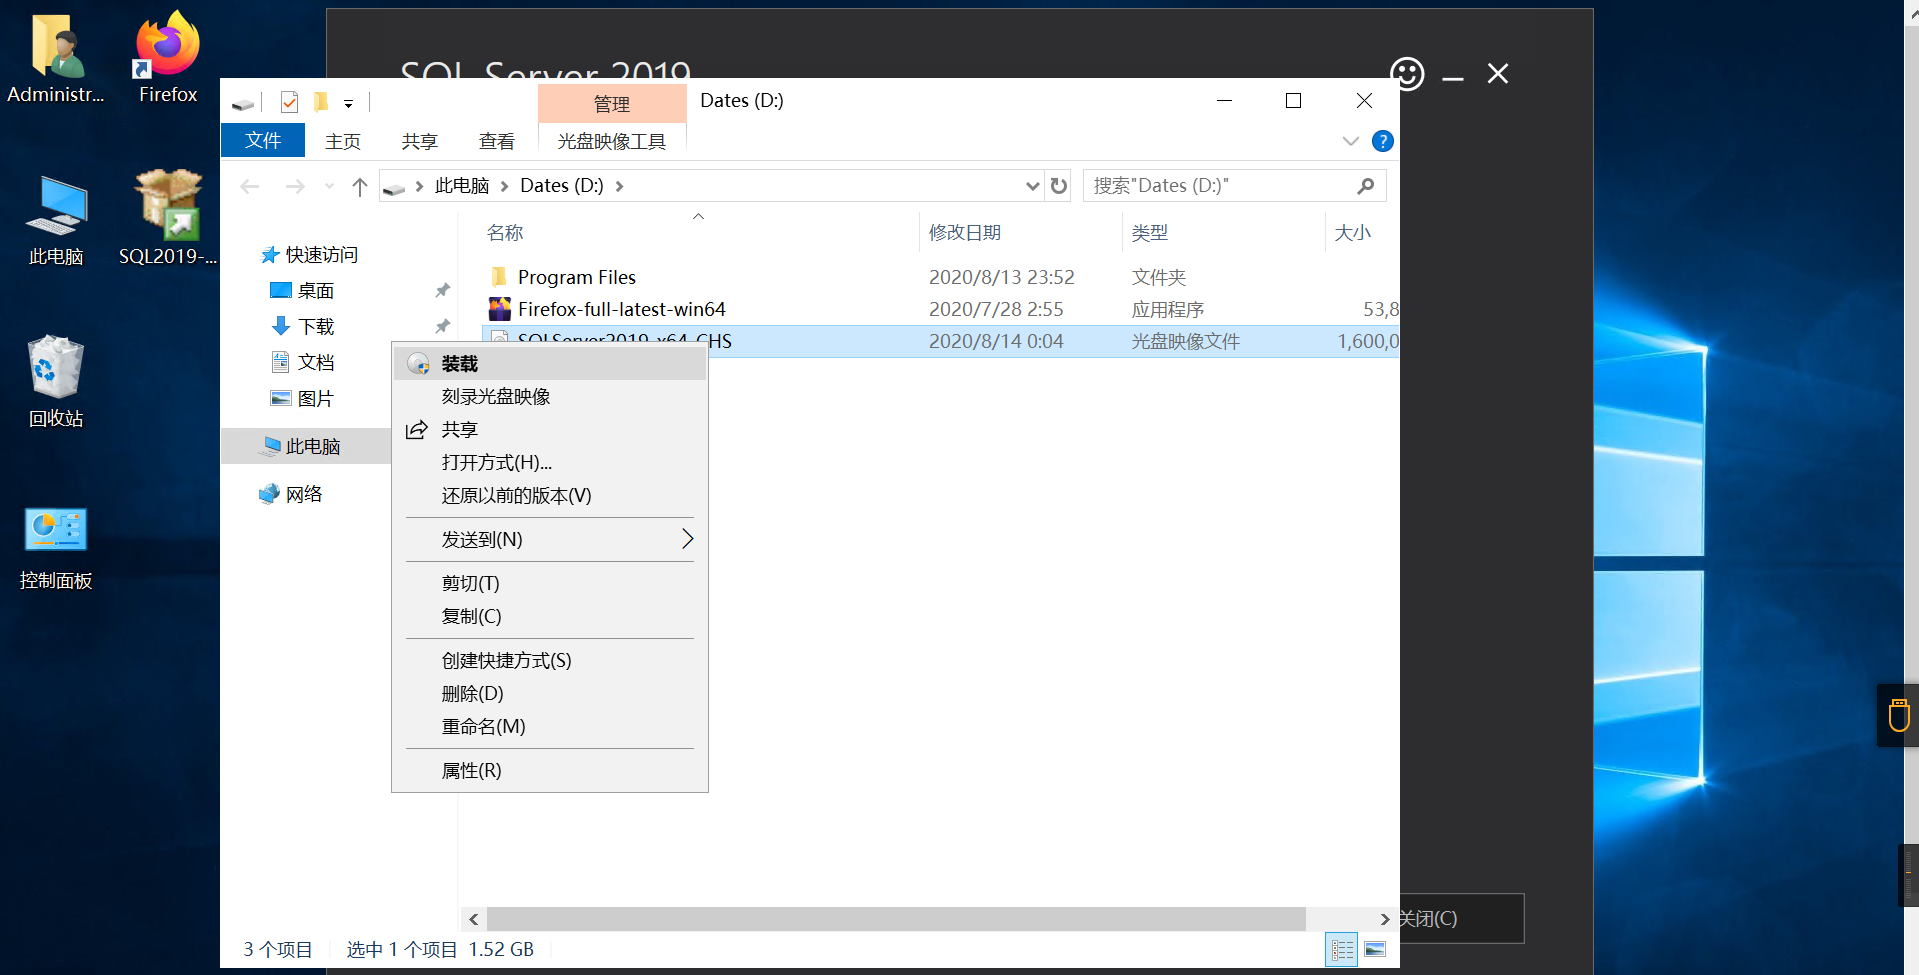The image size is (1919, 975).
Task: Expand the 发送到(N) submenu
Action: pyautogui.click(x=550, y=540)
